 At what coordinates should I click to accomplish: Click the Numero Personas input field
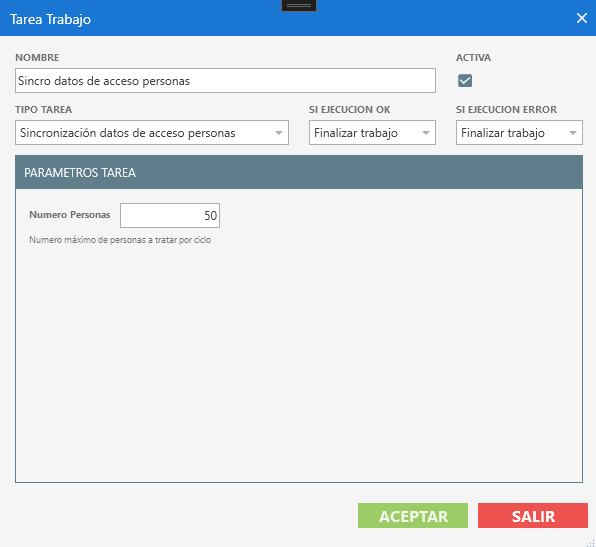tap(170, 216)
